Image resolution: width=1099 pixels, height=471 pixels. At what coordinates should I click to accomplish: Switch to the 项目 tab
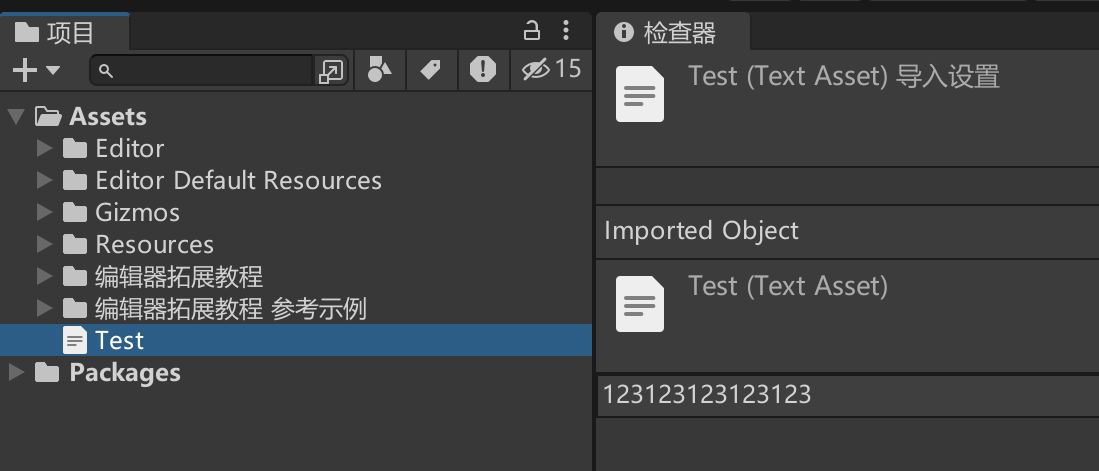[56, 33]
